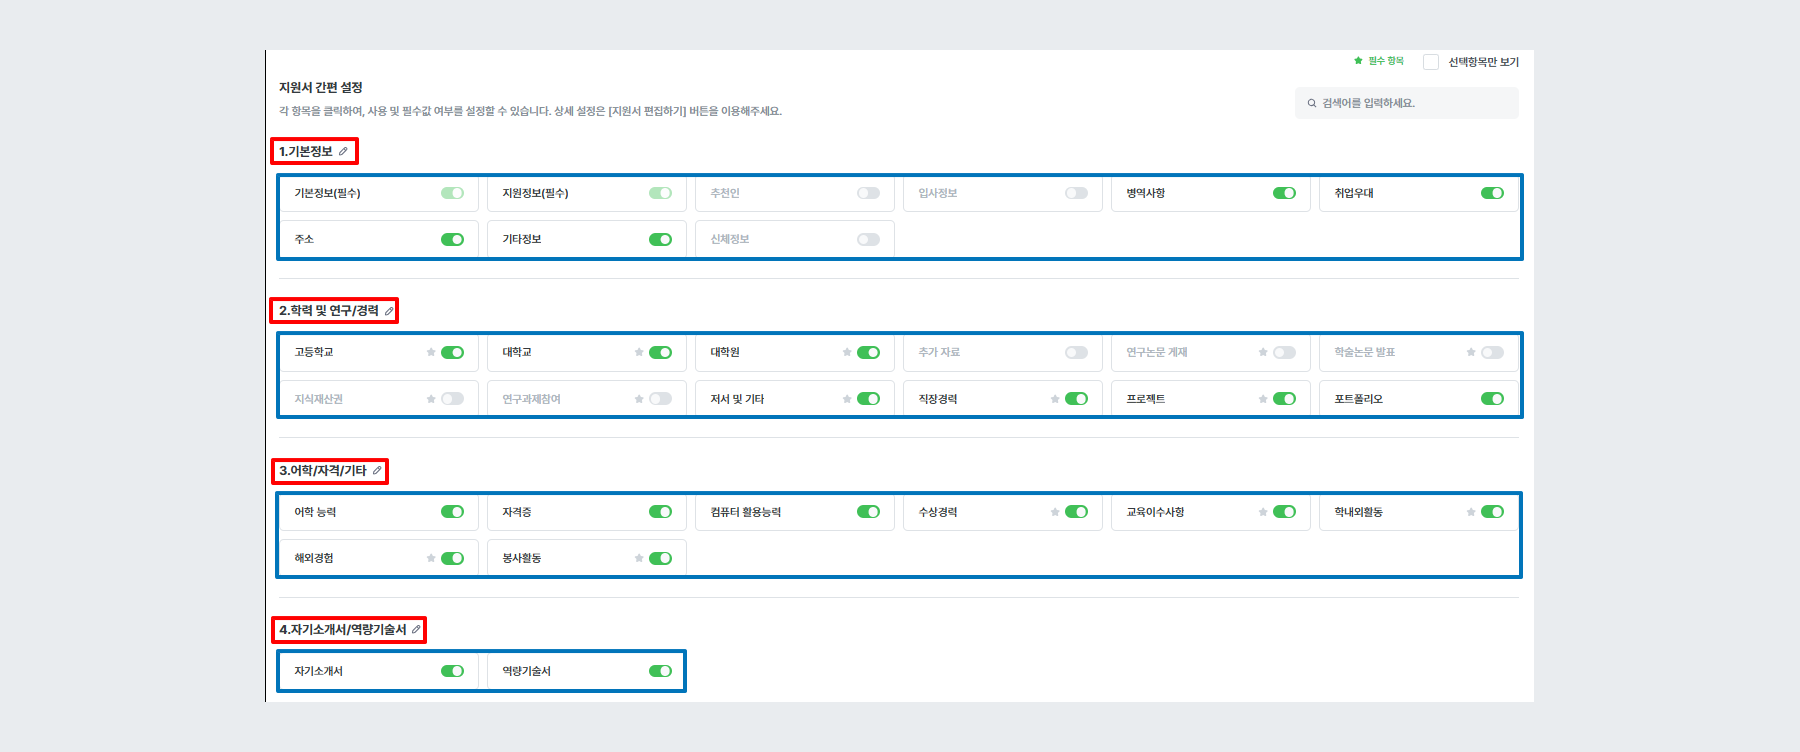The height and width of the screenshot is (752, 1800).
Task: Click the star icon on the 지식재산권 card
Action: [x=431, y=399]
